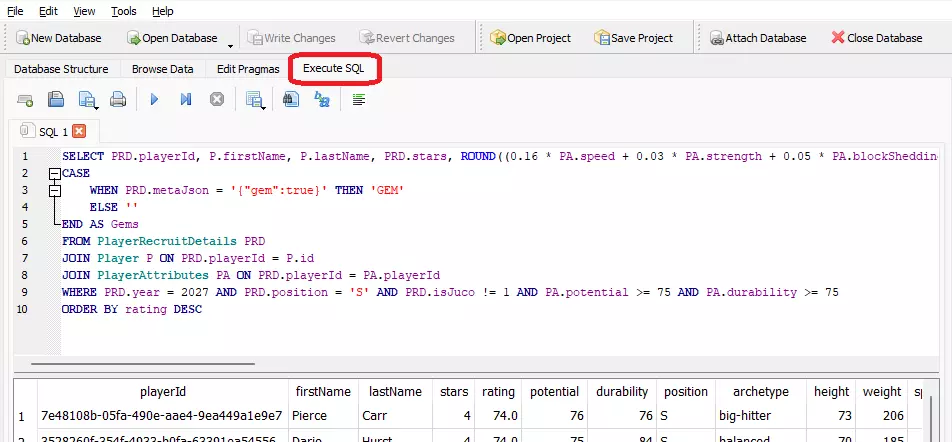This screenshot has height=442, width=952.
Task: Open the View menu
Action: (84, 11)
